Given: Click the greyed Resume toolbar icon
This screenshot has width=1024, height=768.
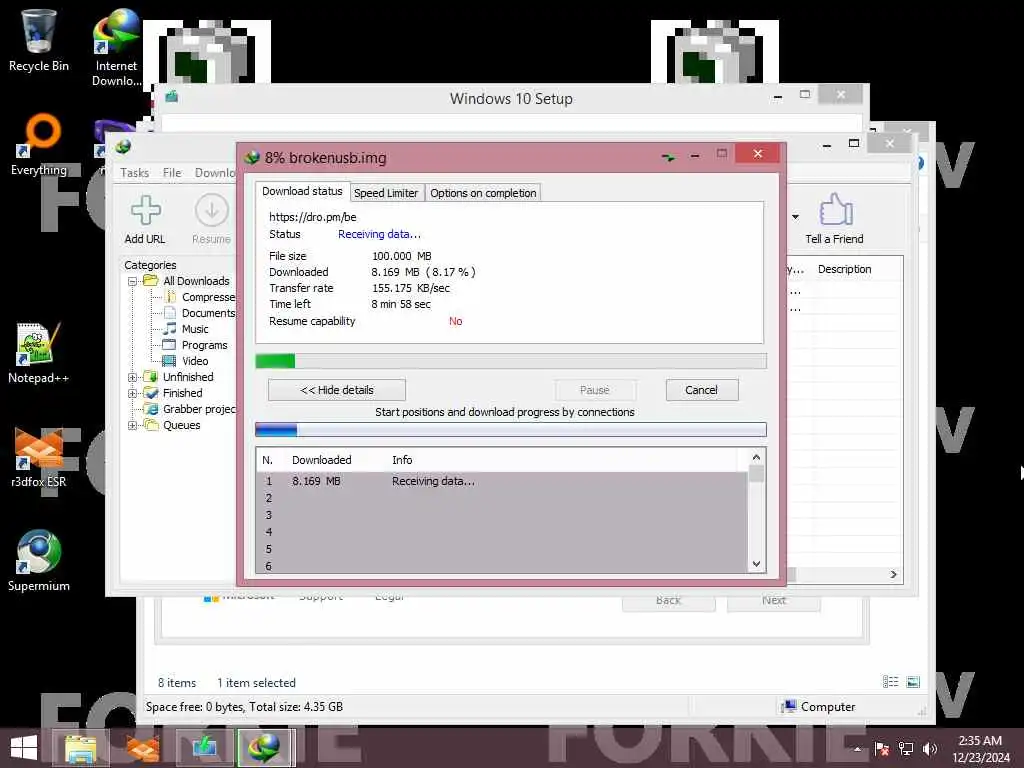Looking at the screenshot, I should [x=212, y=210].
